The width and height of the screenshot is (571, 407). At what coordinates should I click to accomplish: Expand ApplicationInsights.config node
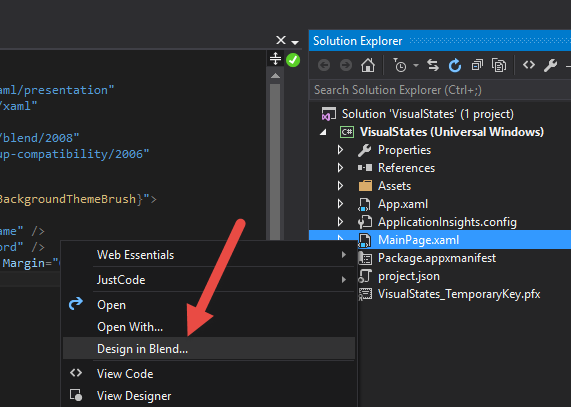pyautogui.click(x=340, y=222)
